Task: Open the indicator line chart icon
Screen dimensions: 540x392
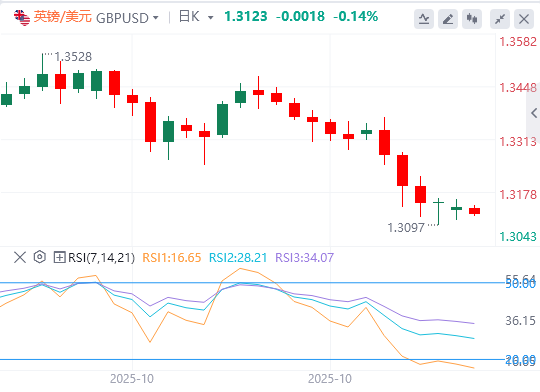Action: [x=424, y=19]
